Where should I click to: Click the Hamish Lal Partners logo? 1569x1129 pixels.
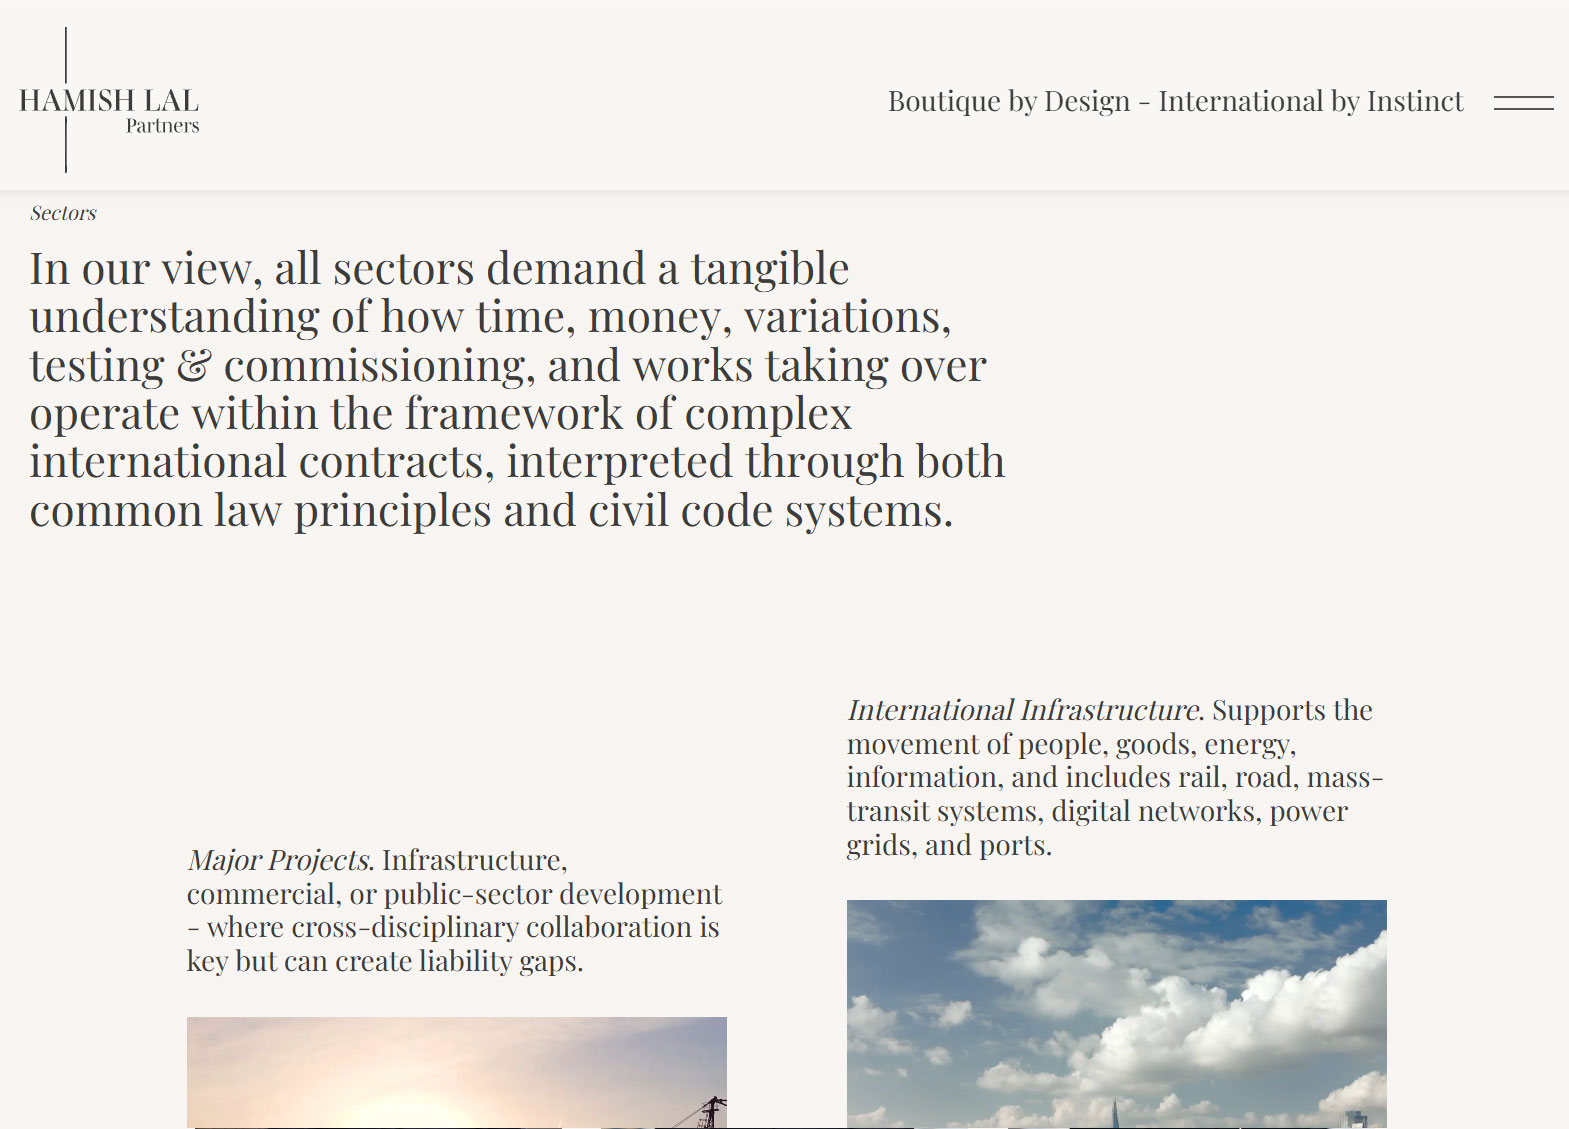coord(109,100)
